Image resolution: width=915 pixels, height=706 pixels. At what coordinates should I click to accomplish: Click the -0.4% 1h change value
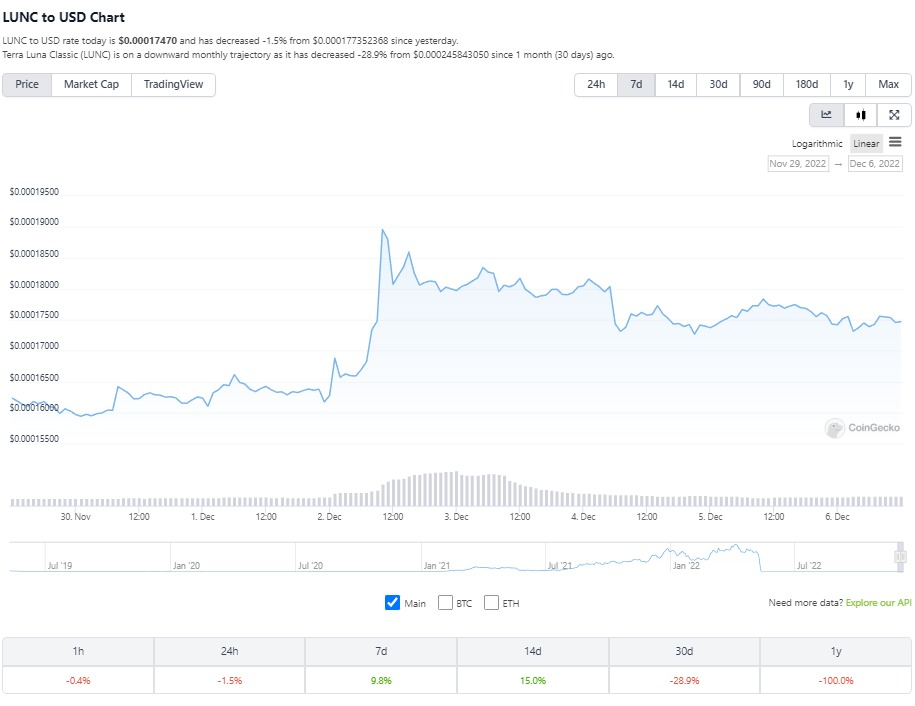tap(78, 680)
